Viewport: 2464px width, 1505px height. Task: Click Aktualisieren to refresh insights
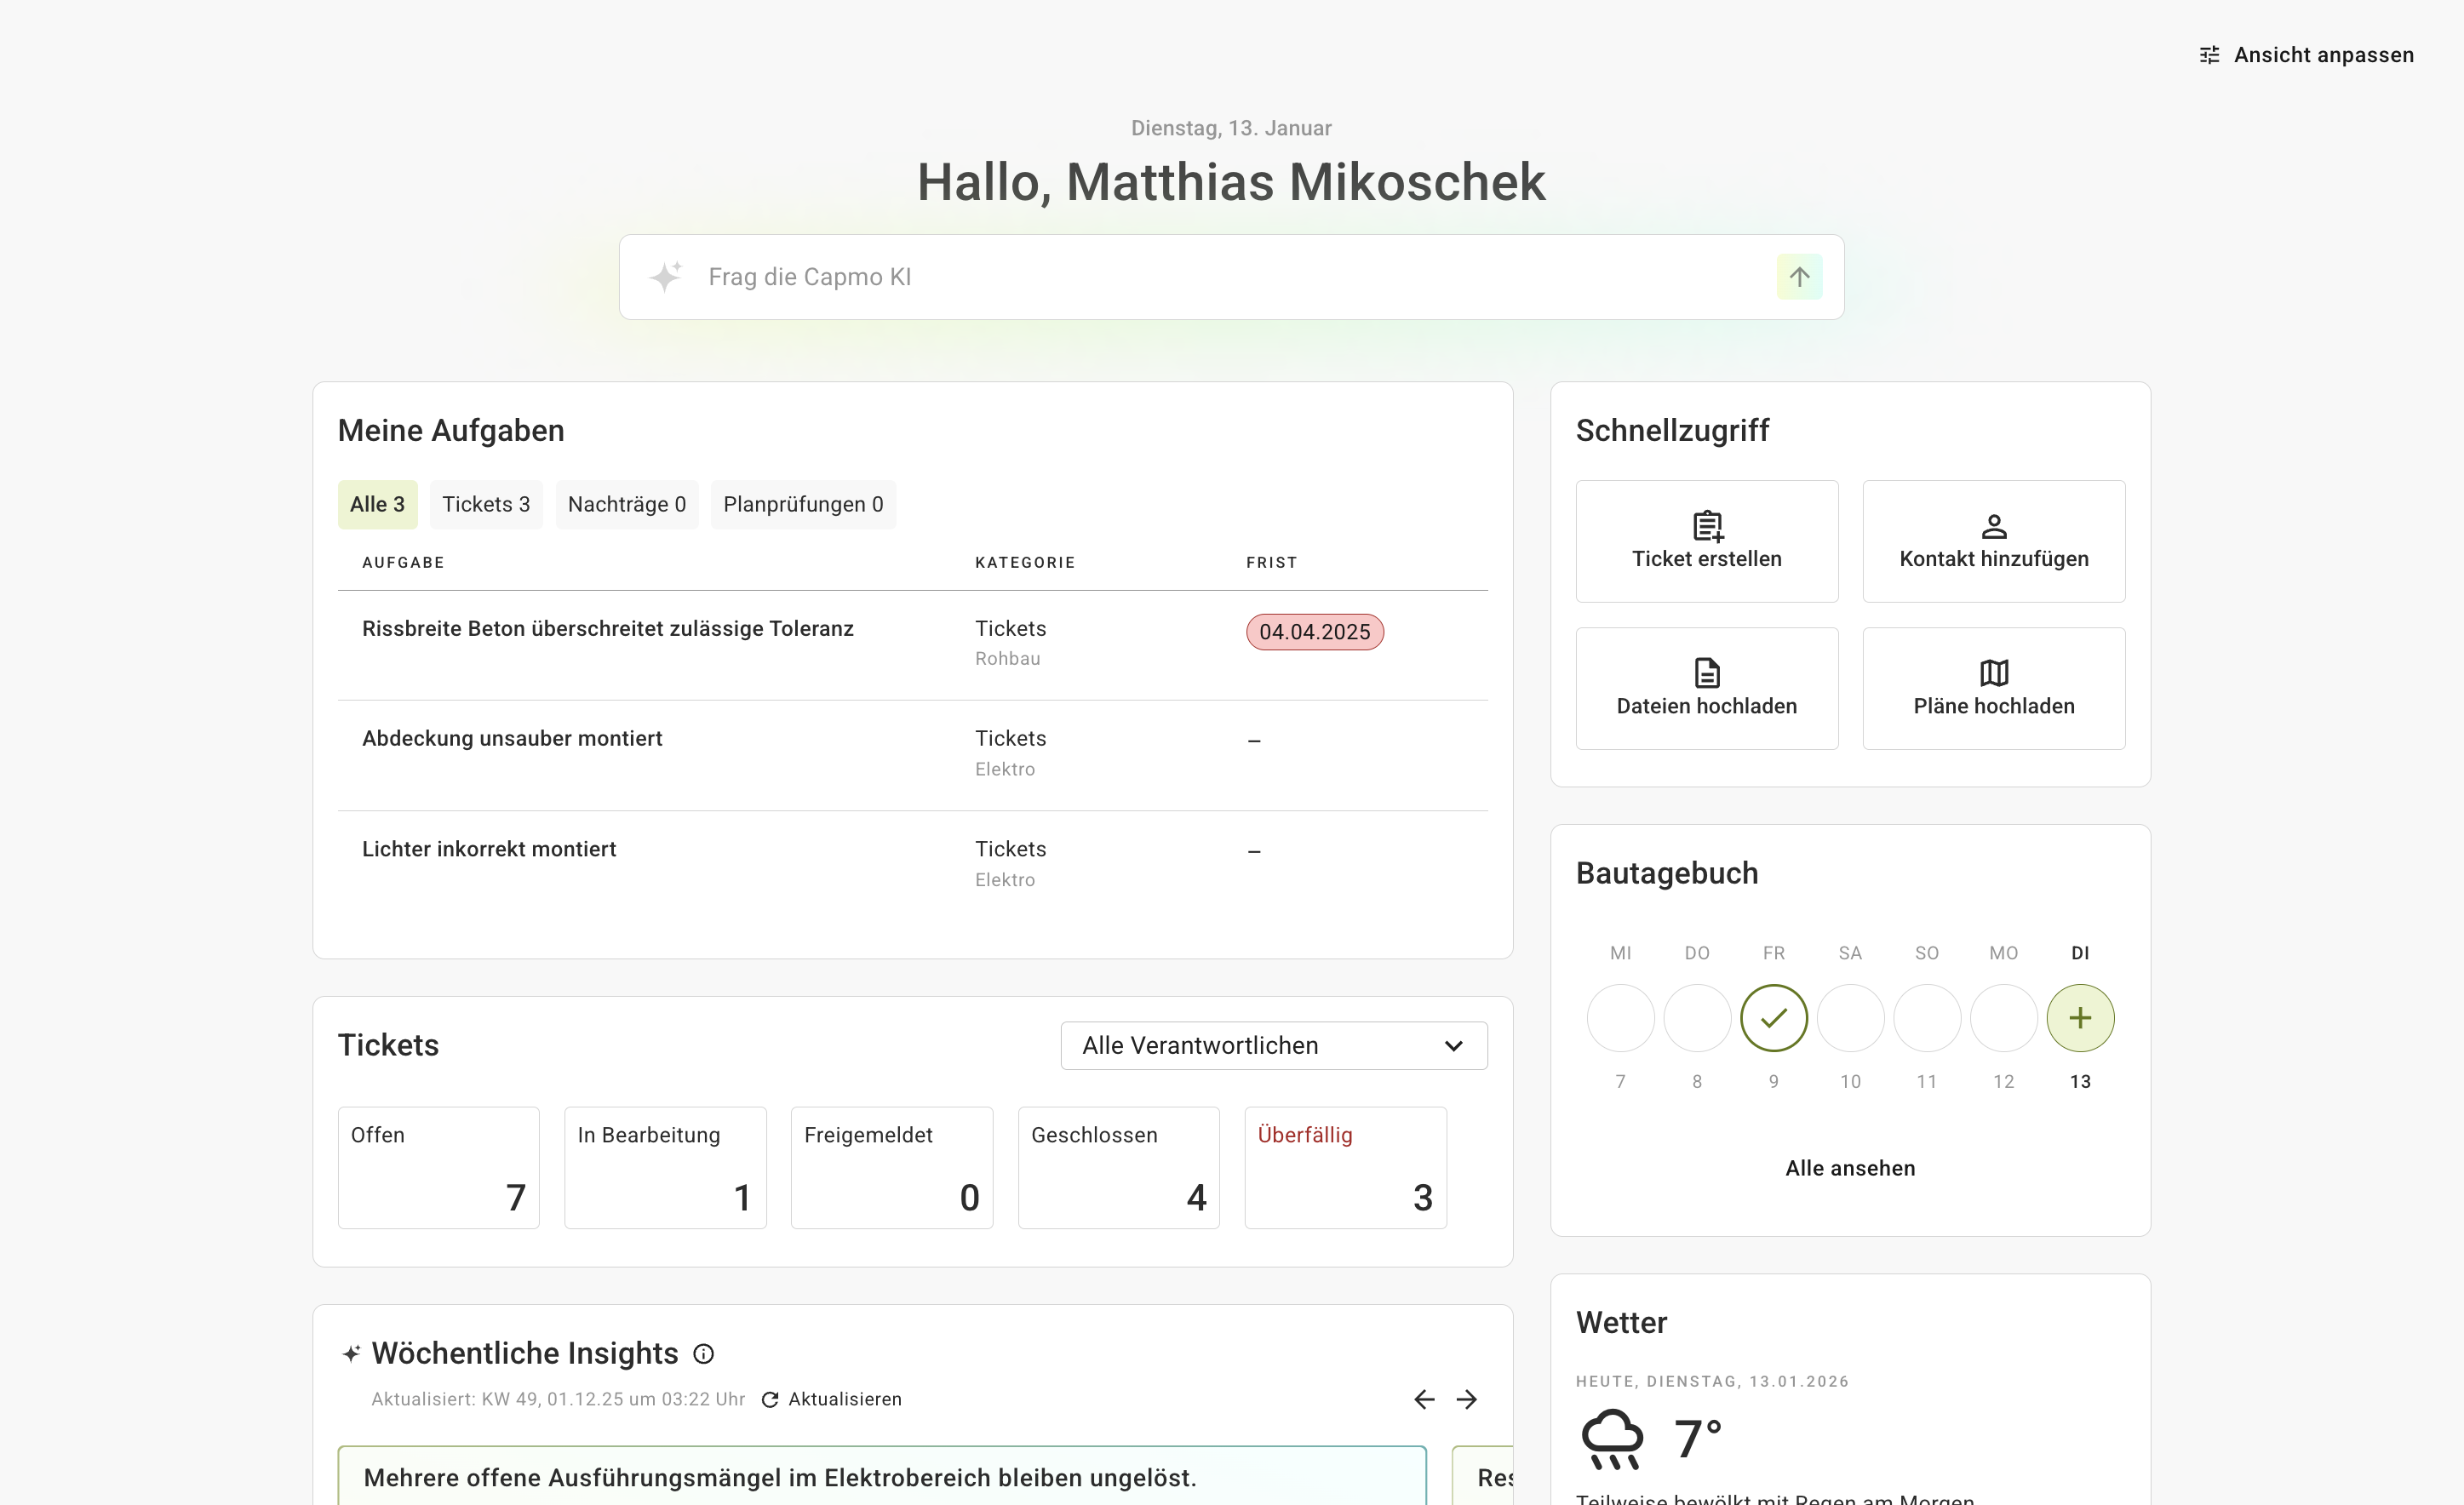(x=832, y=1399)
